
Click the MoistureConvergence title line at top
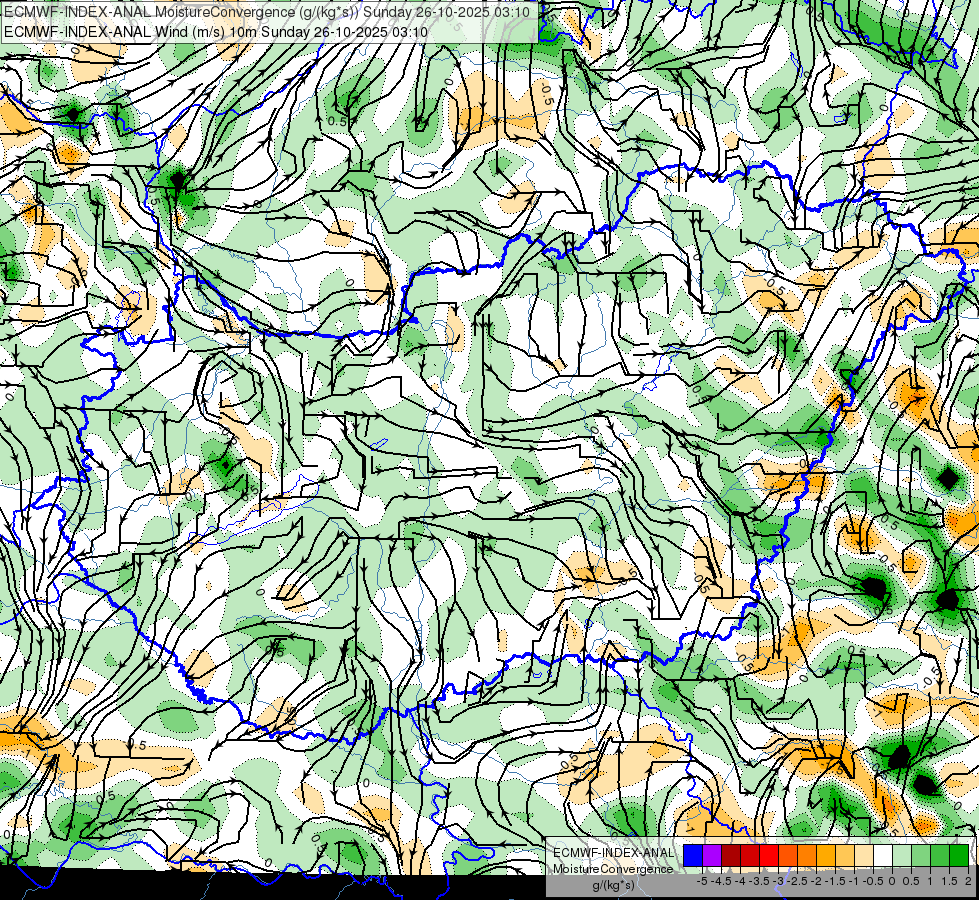[x=266, y=12]
